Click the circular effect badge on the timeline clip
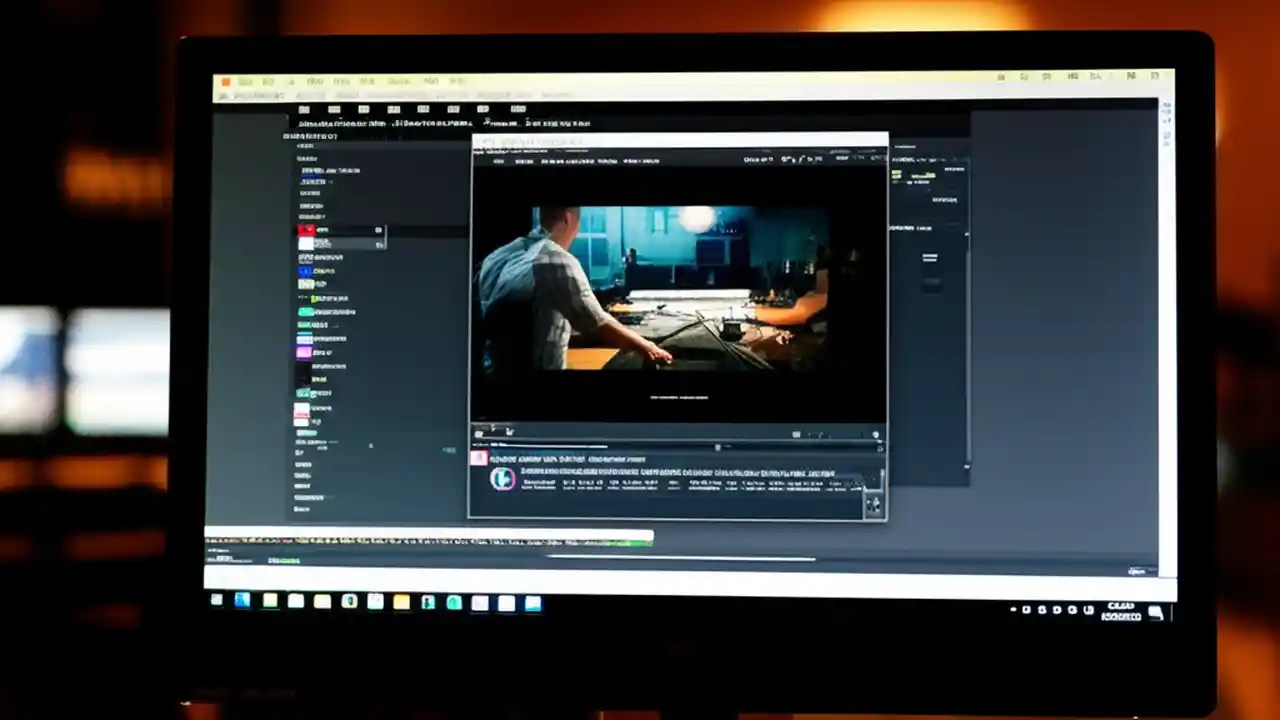Screen dimensions: 1280x720 tap(503, 478)
